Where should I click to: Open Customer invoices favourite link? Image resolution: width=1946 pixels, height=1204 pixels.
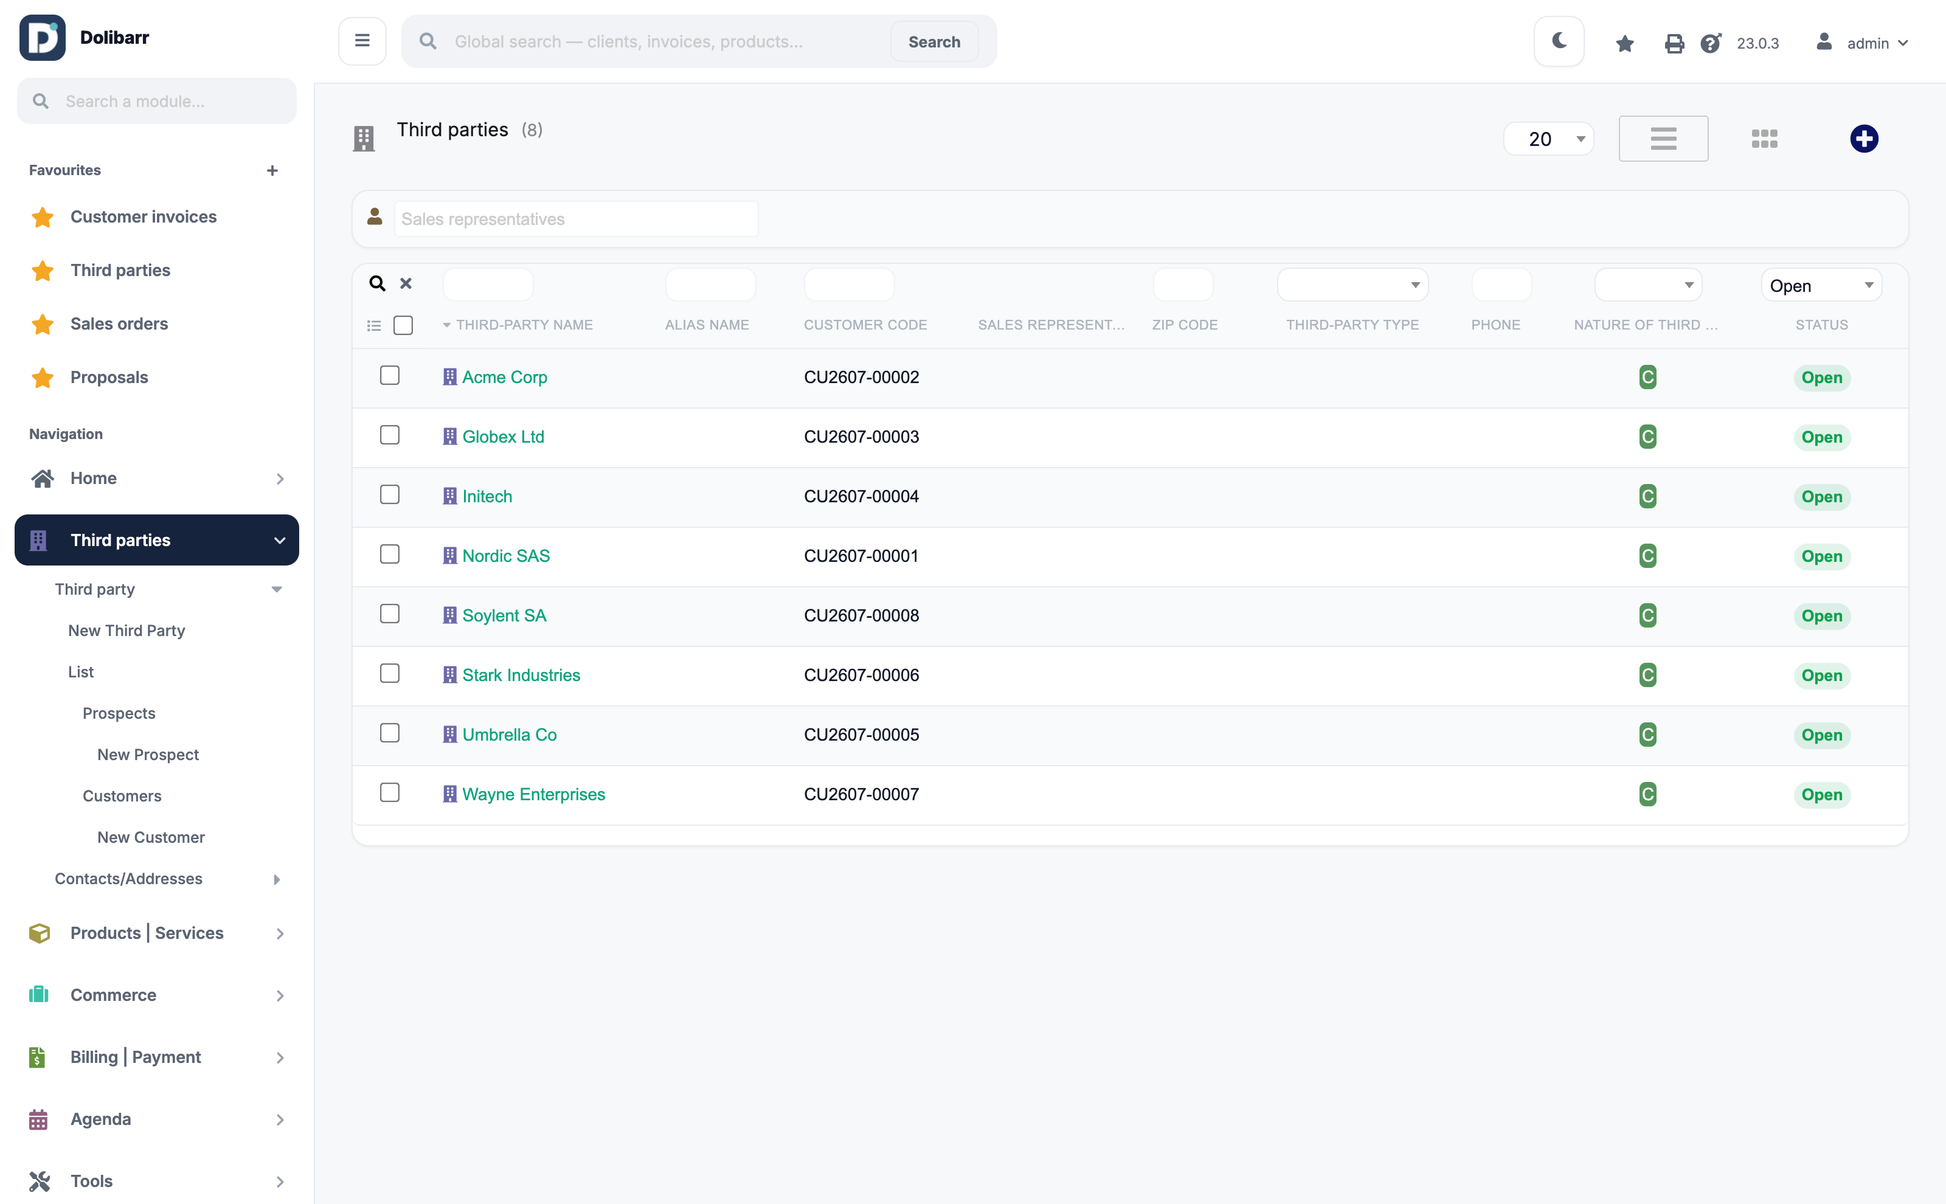[143, 217]
